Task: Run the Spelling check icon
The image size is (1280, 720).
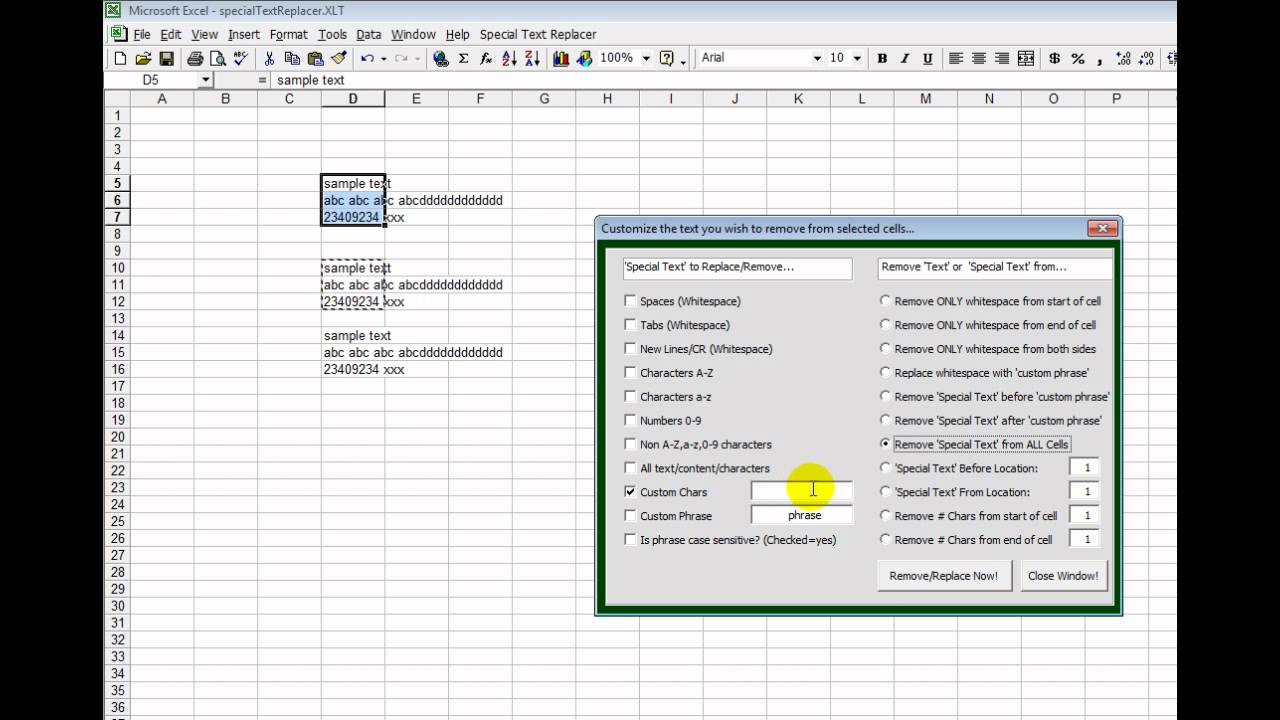Action: 240,59
